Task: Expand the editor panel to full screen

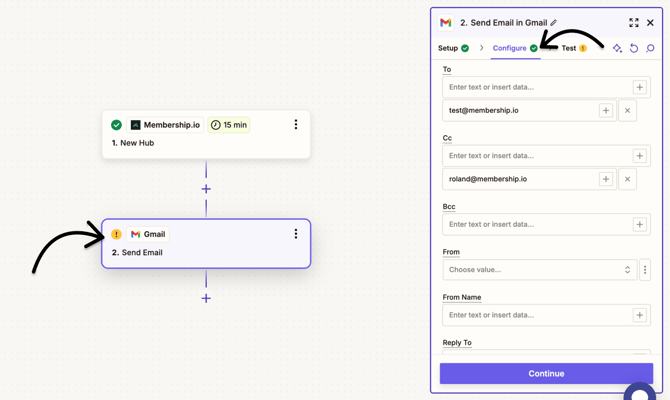Action: point(634,23)
